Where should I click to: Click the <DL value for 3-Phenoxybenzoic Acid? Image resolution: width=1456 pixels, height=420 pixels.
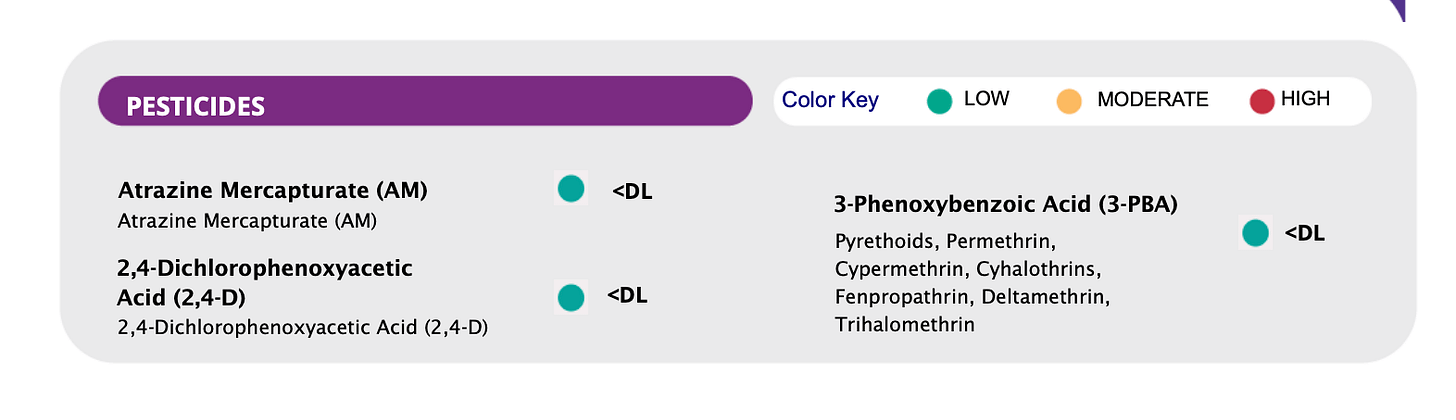click(1305, 234)
